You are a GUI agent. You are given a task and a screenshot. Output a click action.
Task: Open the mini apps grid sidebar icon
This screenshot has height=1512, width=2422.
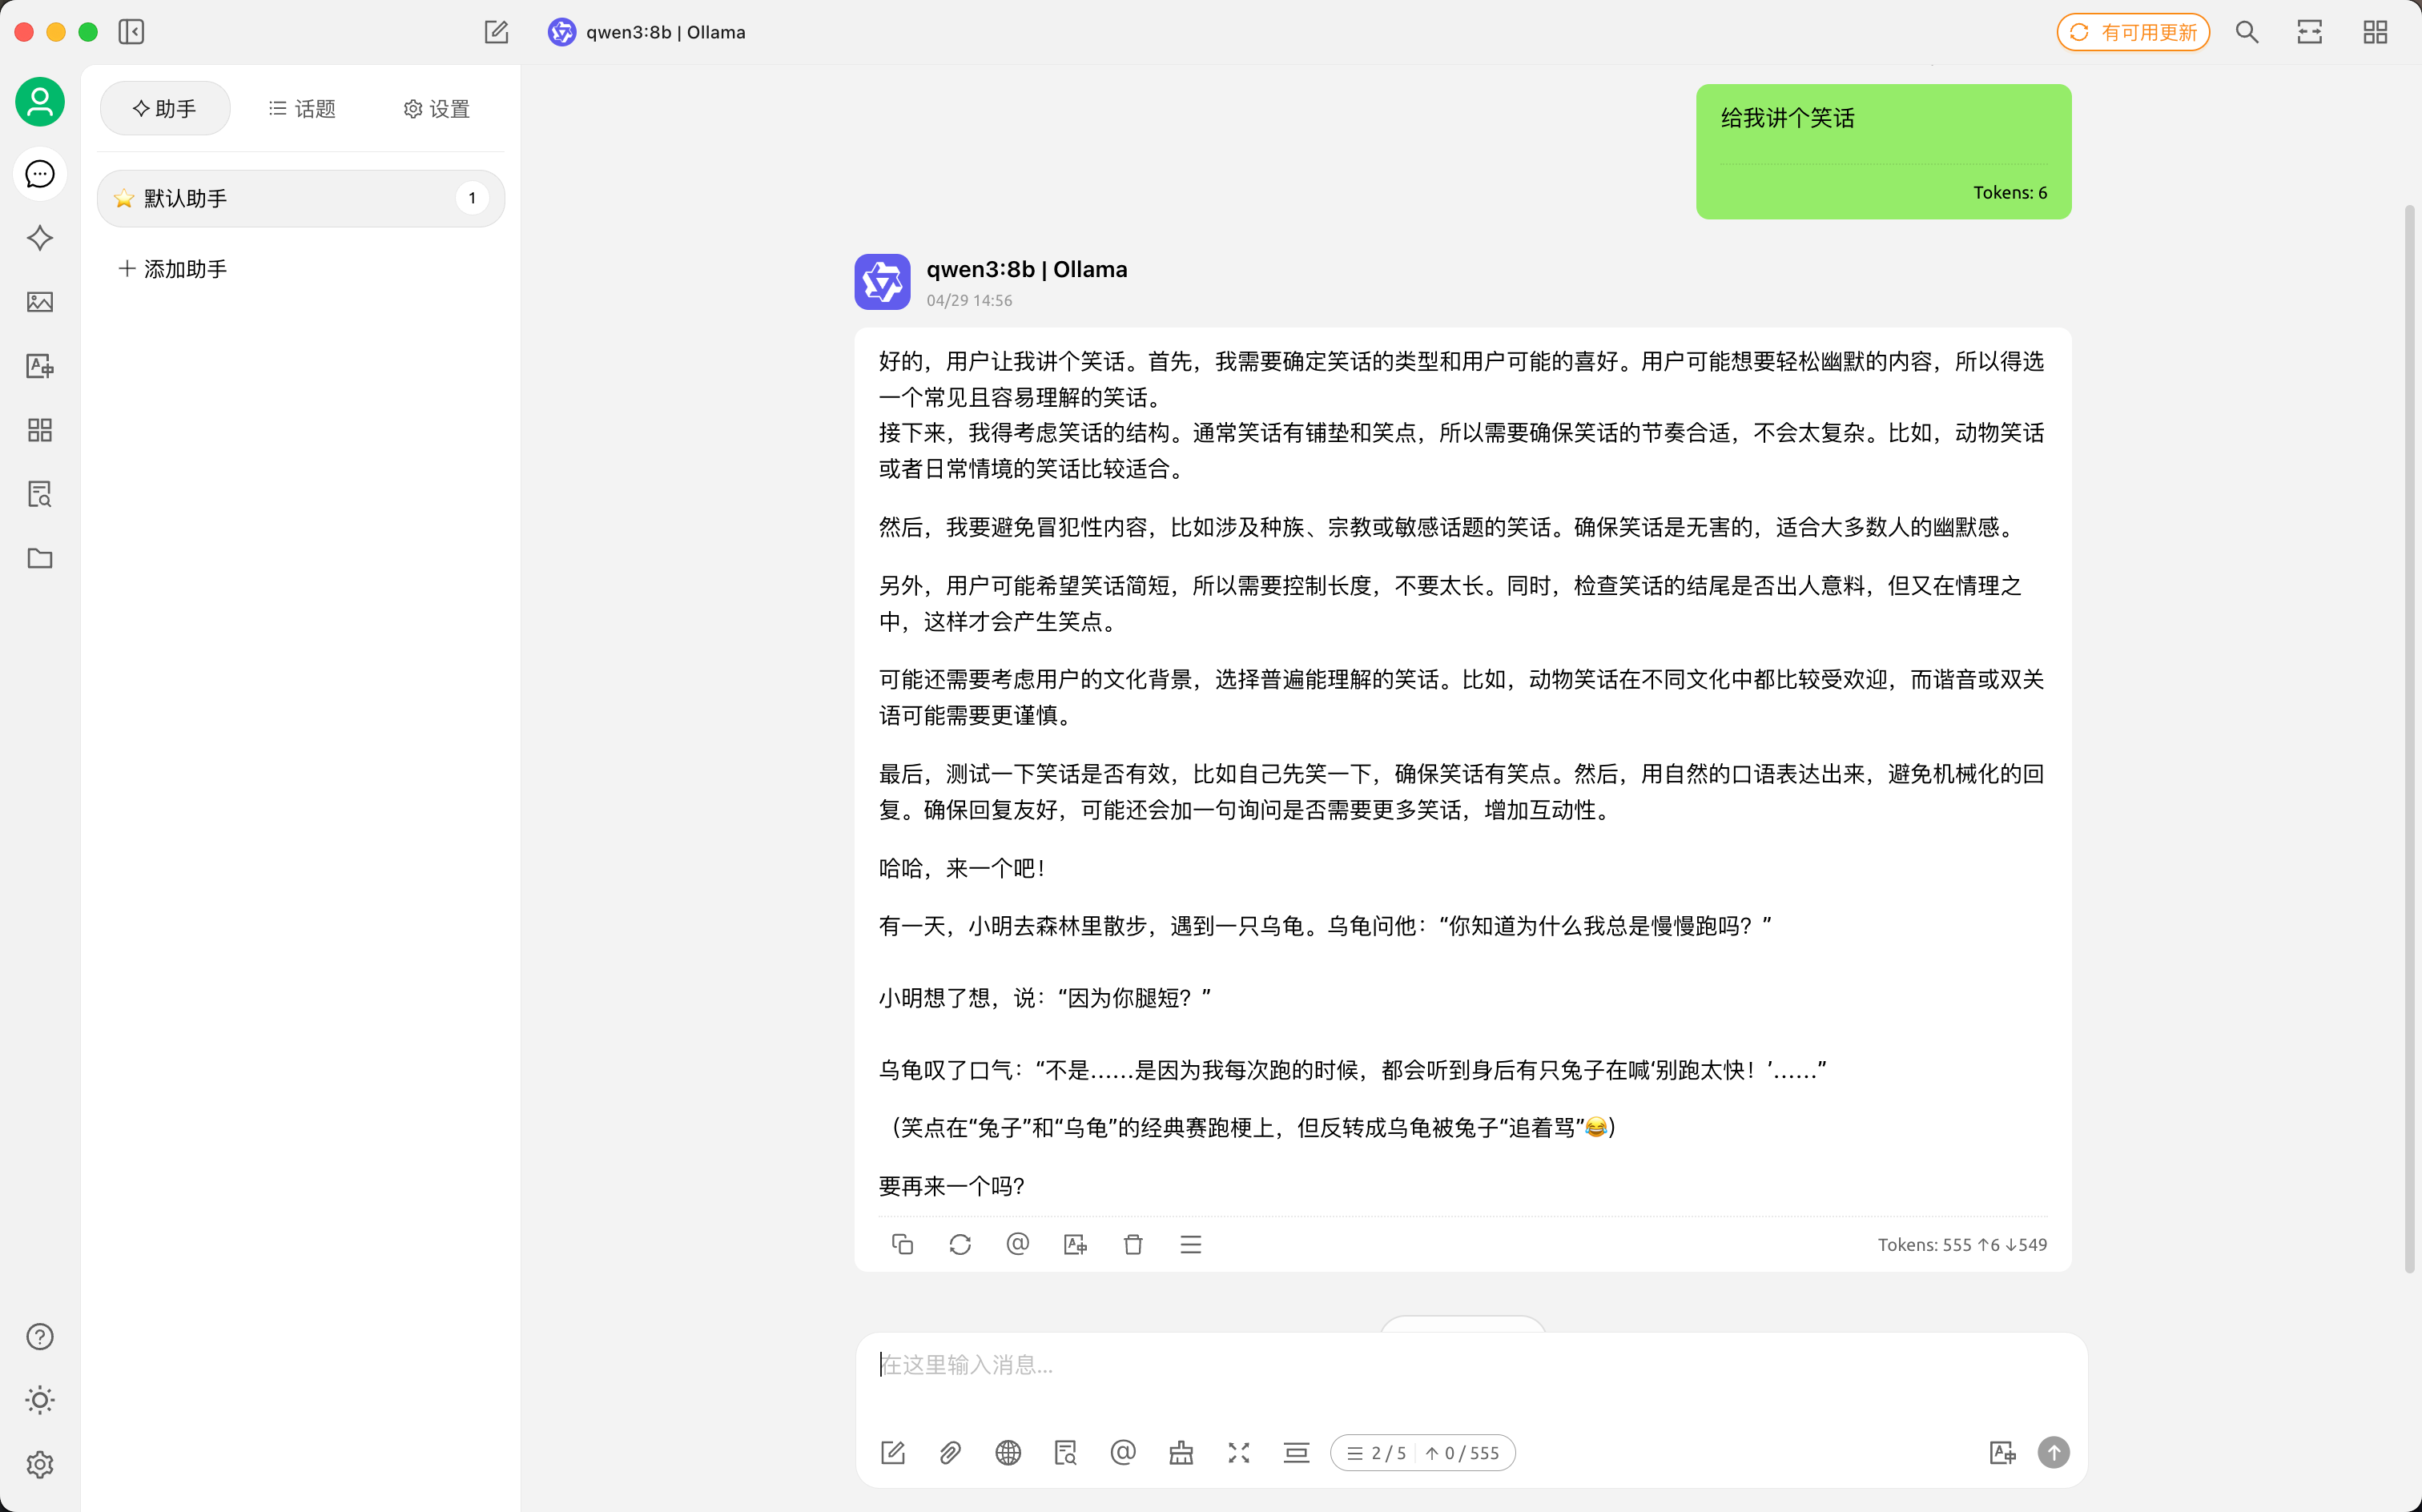tap(40, 430)
